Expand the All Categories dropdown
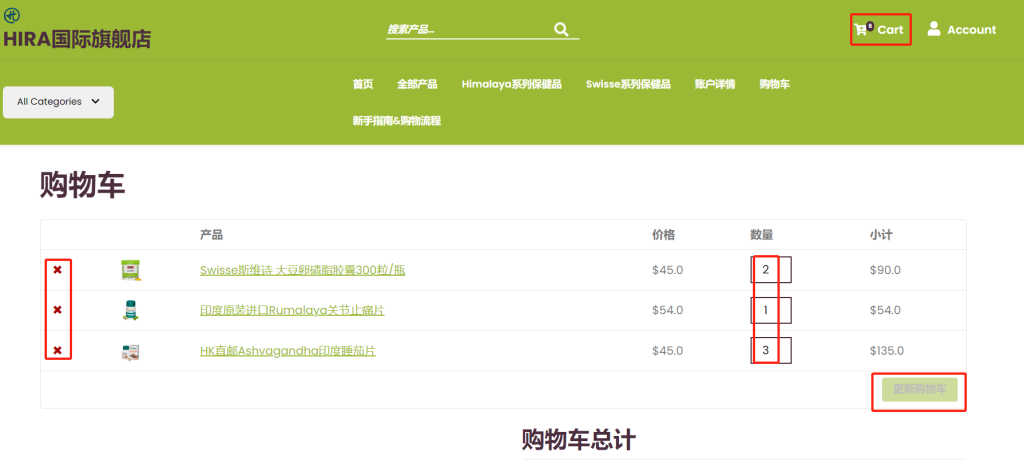 (x=58, y=101)
